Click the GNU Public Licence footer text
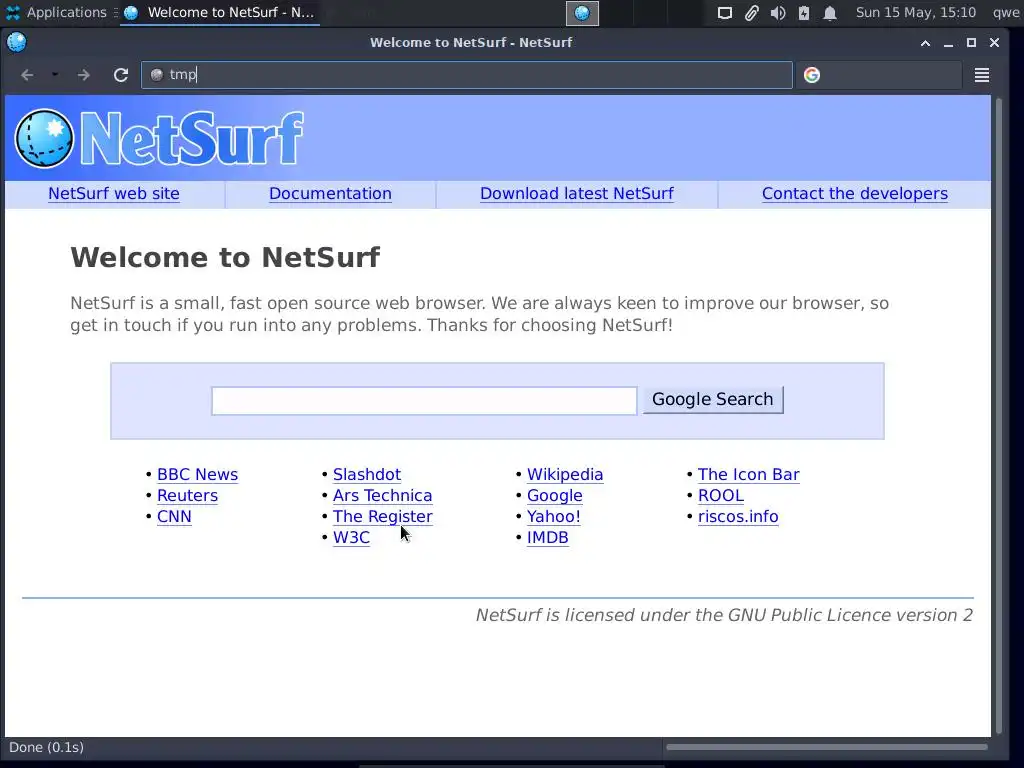Viewport: 1024px width, 768px height. 724,615
